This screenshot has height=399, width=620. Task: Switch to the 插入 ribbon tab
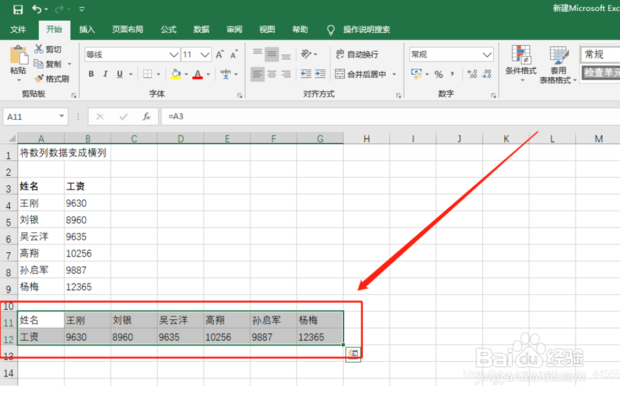87,30
